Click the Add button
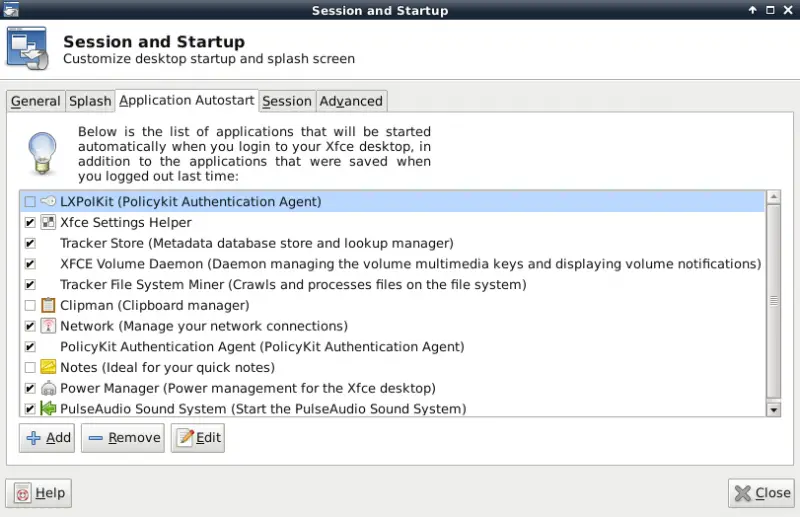The height and width of the screenshot is (517, 800). [47, 437]
